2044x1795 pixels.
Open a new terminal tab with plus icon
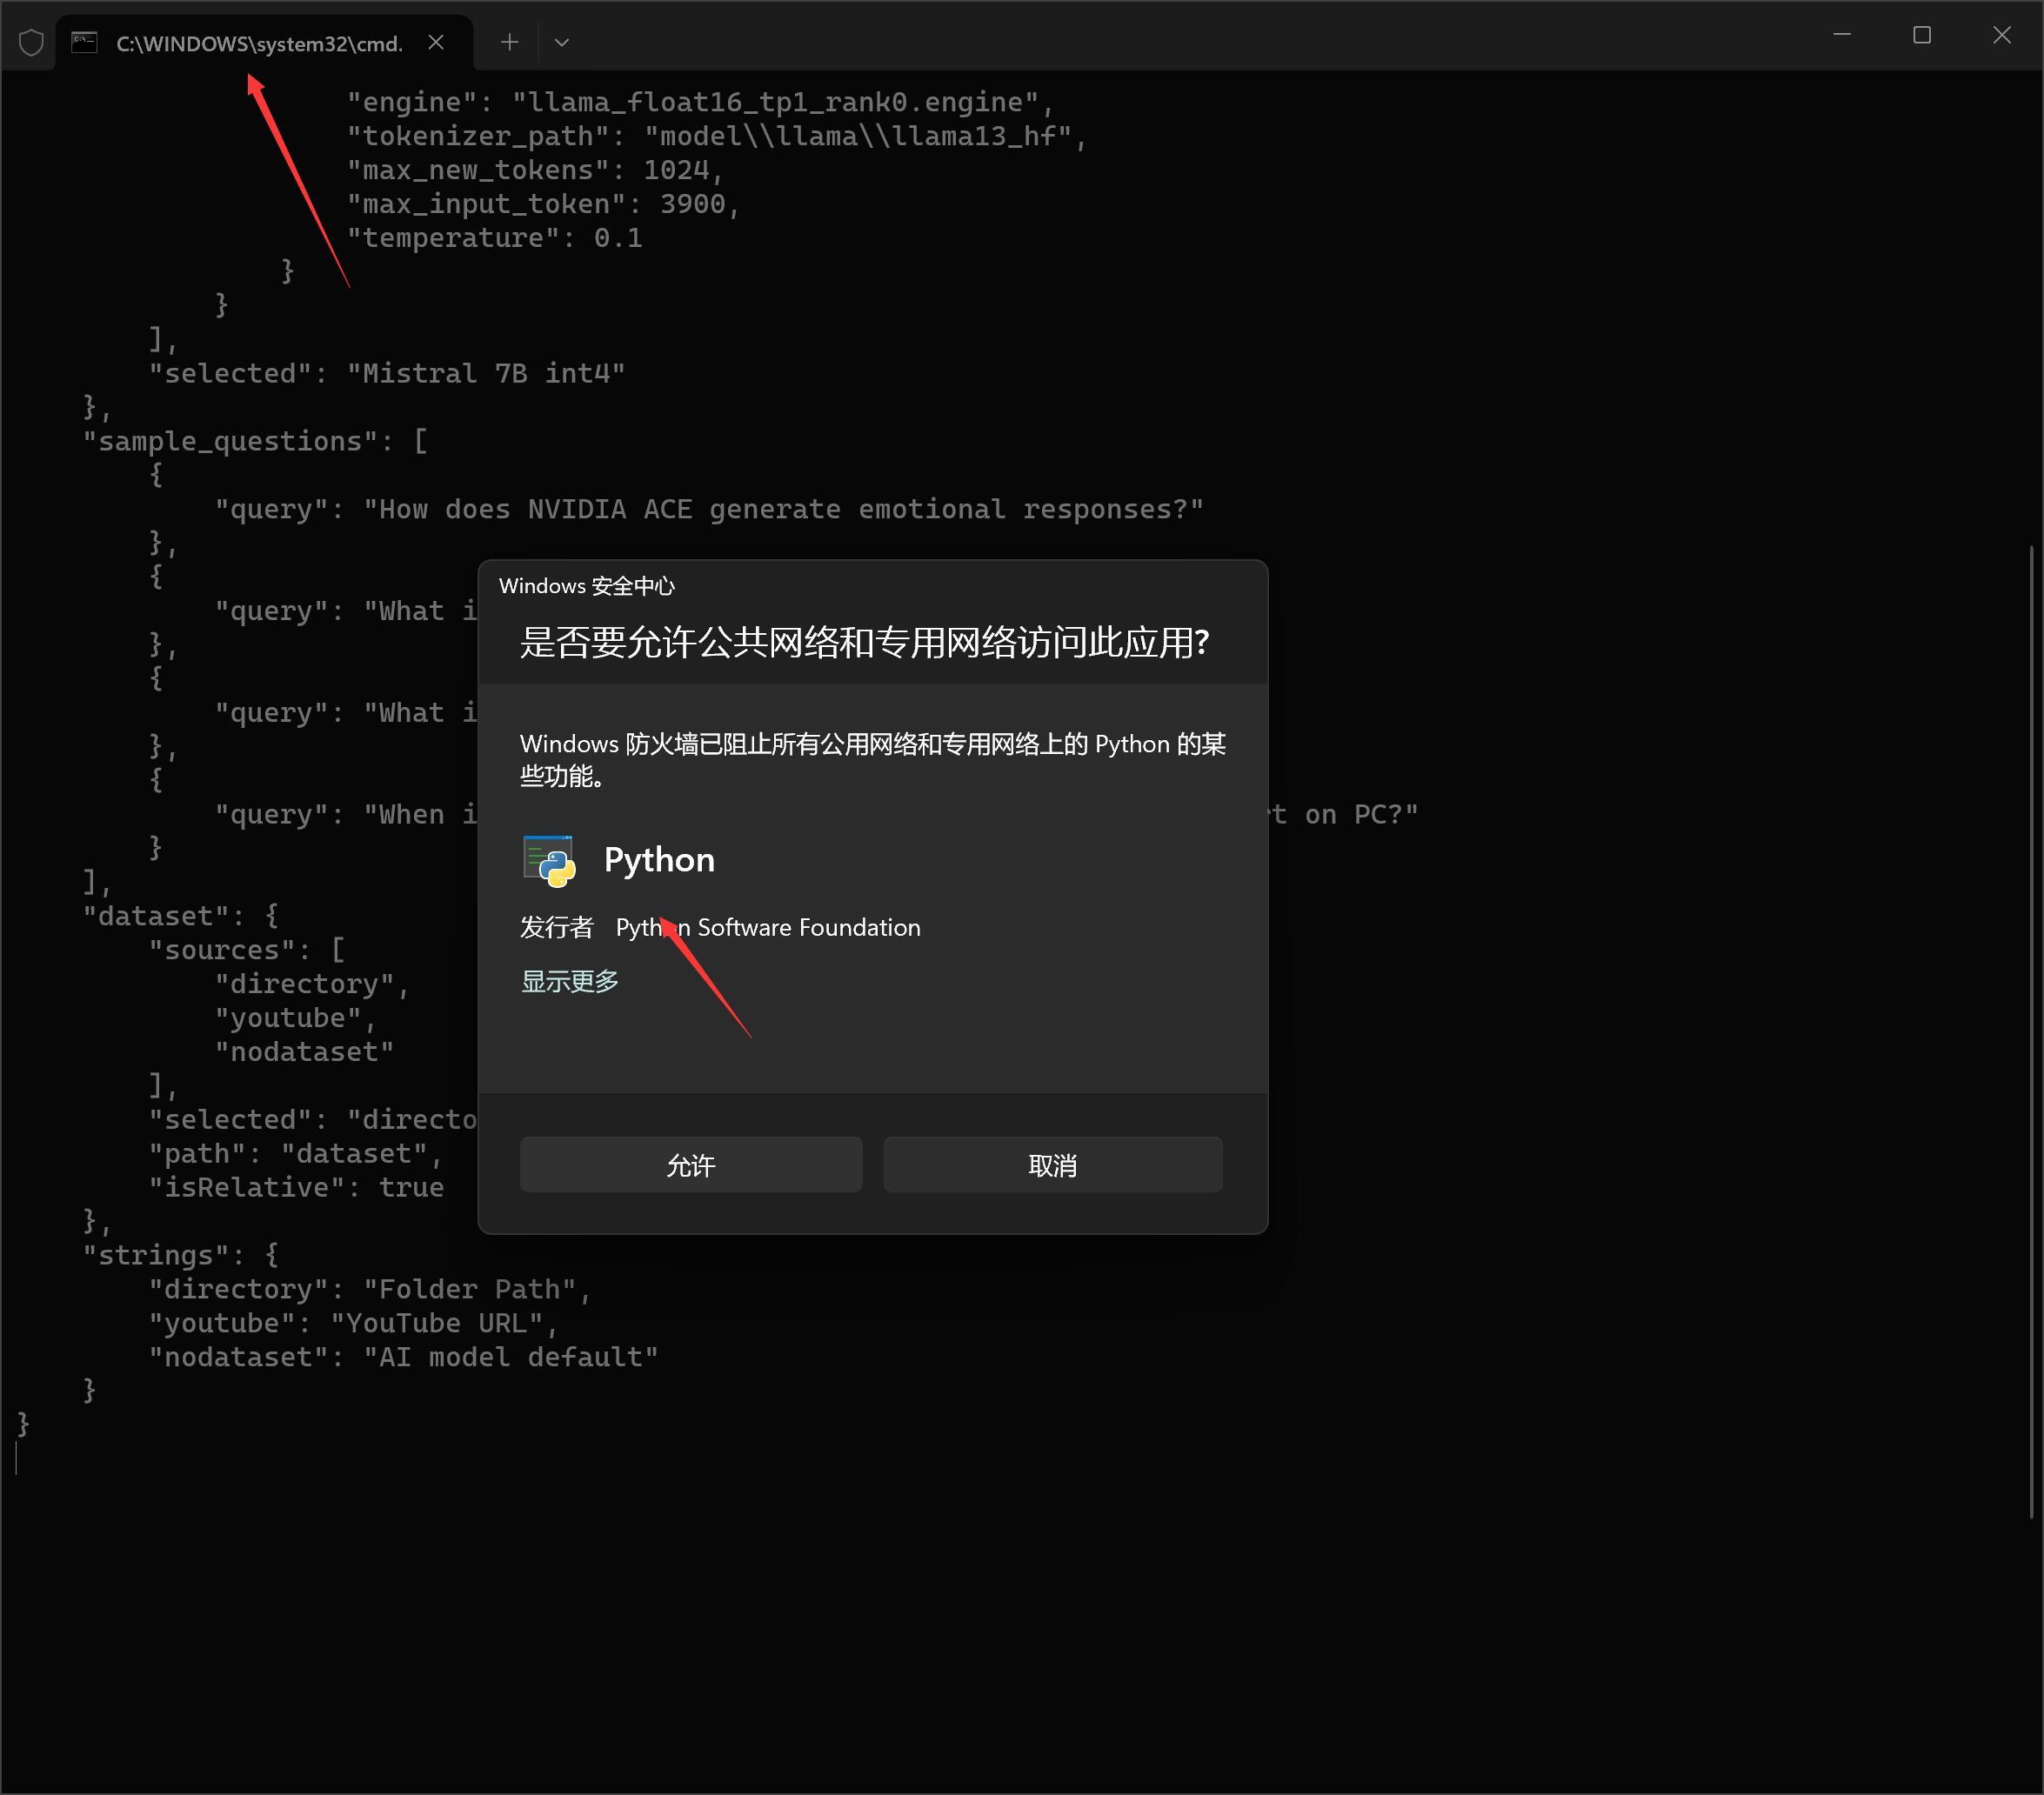[510, 42]
